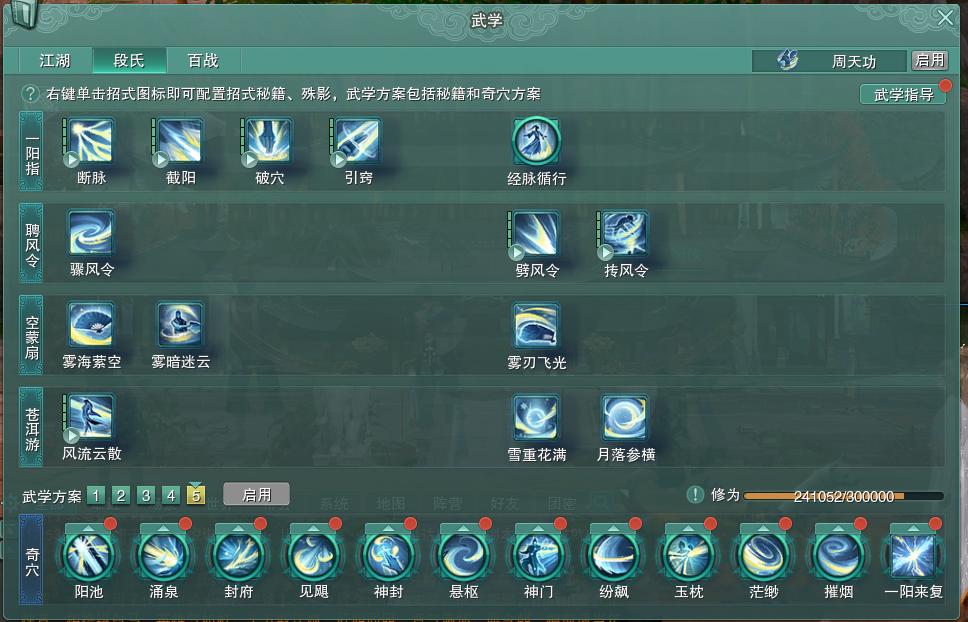Select the 断脉 skill icon
This screenshot has height=622, width=968.
tap(91, 141)
